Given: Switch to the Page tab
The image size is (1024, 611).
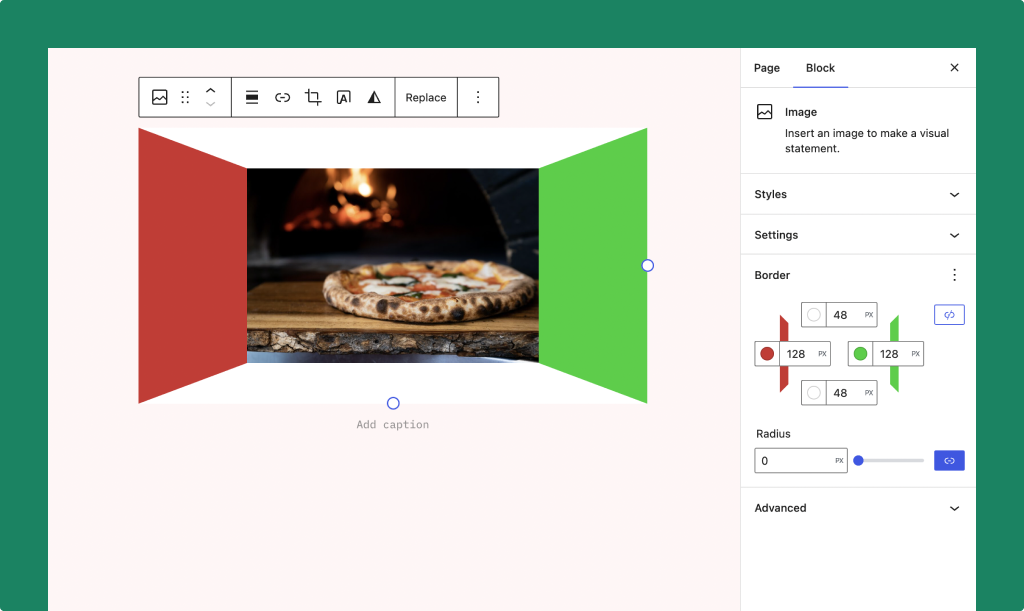Looking at the screenshot, I should coord(767,68).
